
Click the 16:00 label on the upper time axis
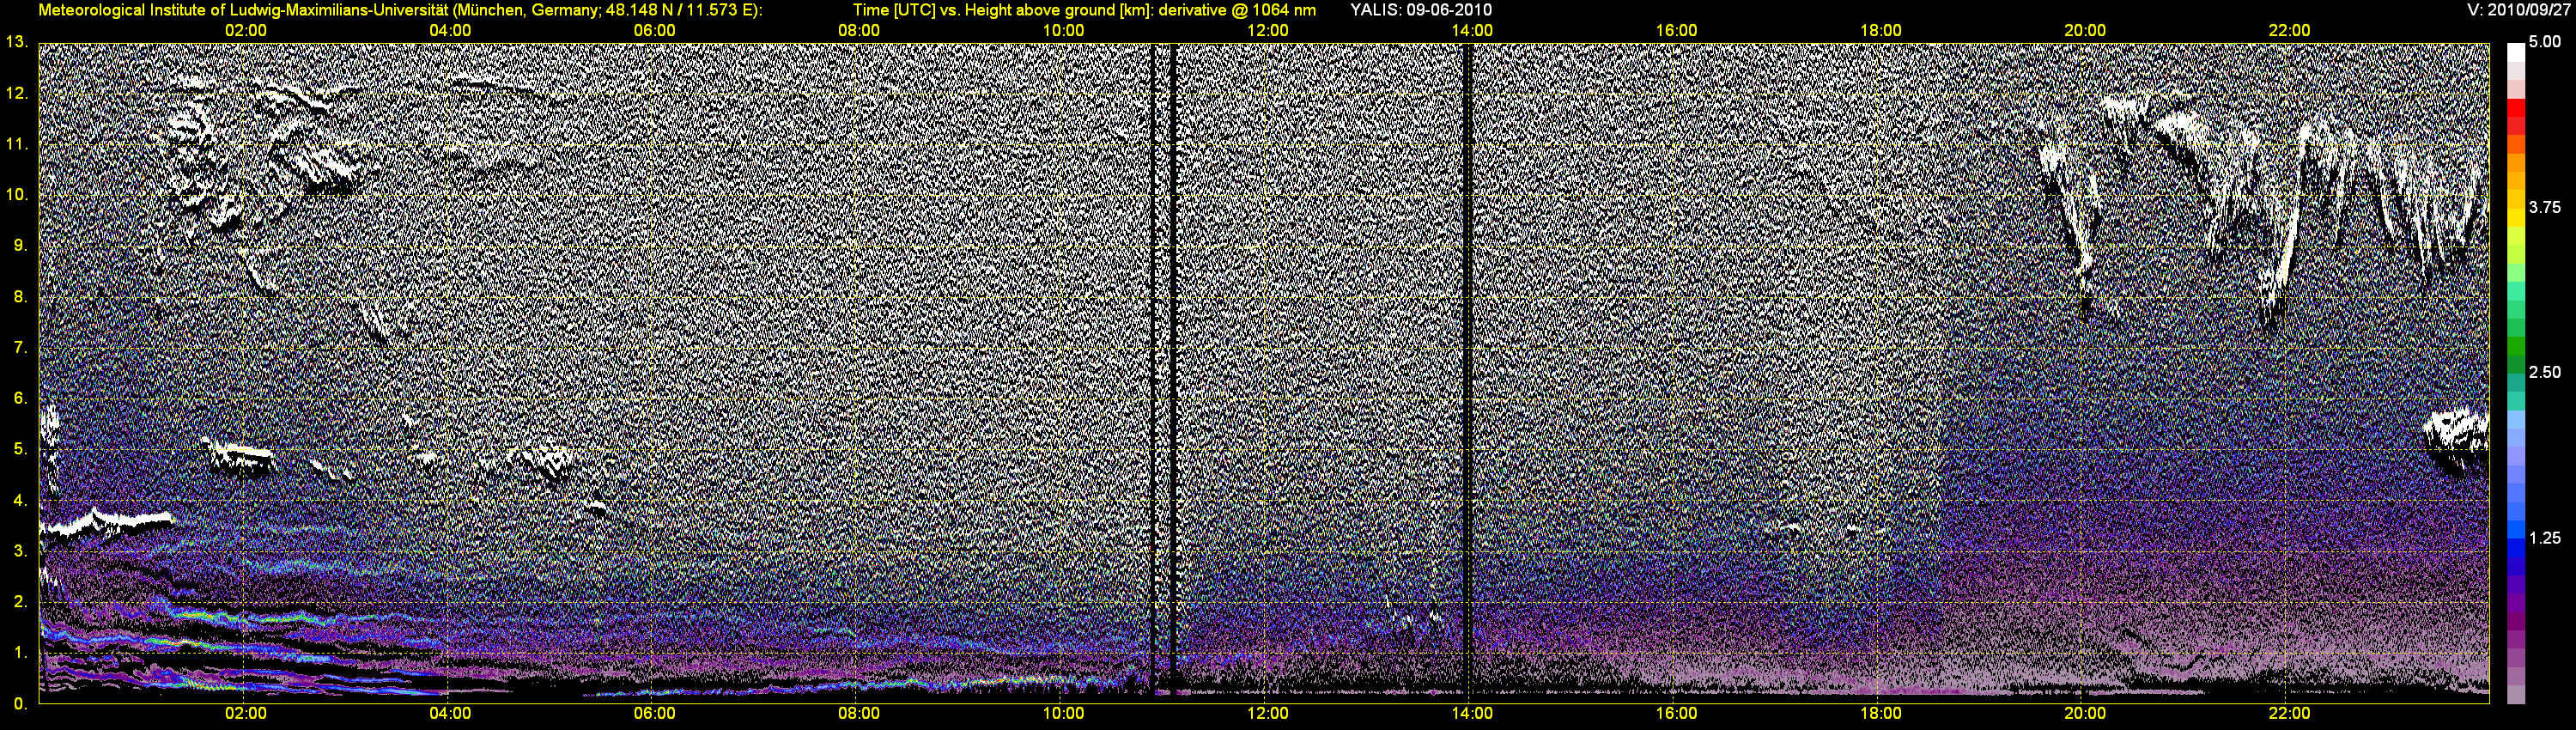[1676, 30]
